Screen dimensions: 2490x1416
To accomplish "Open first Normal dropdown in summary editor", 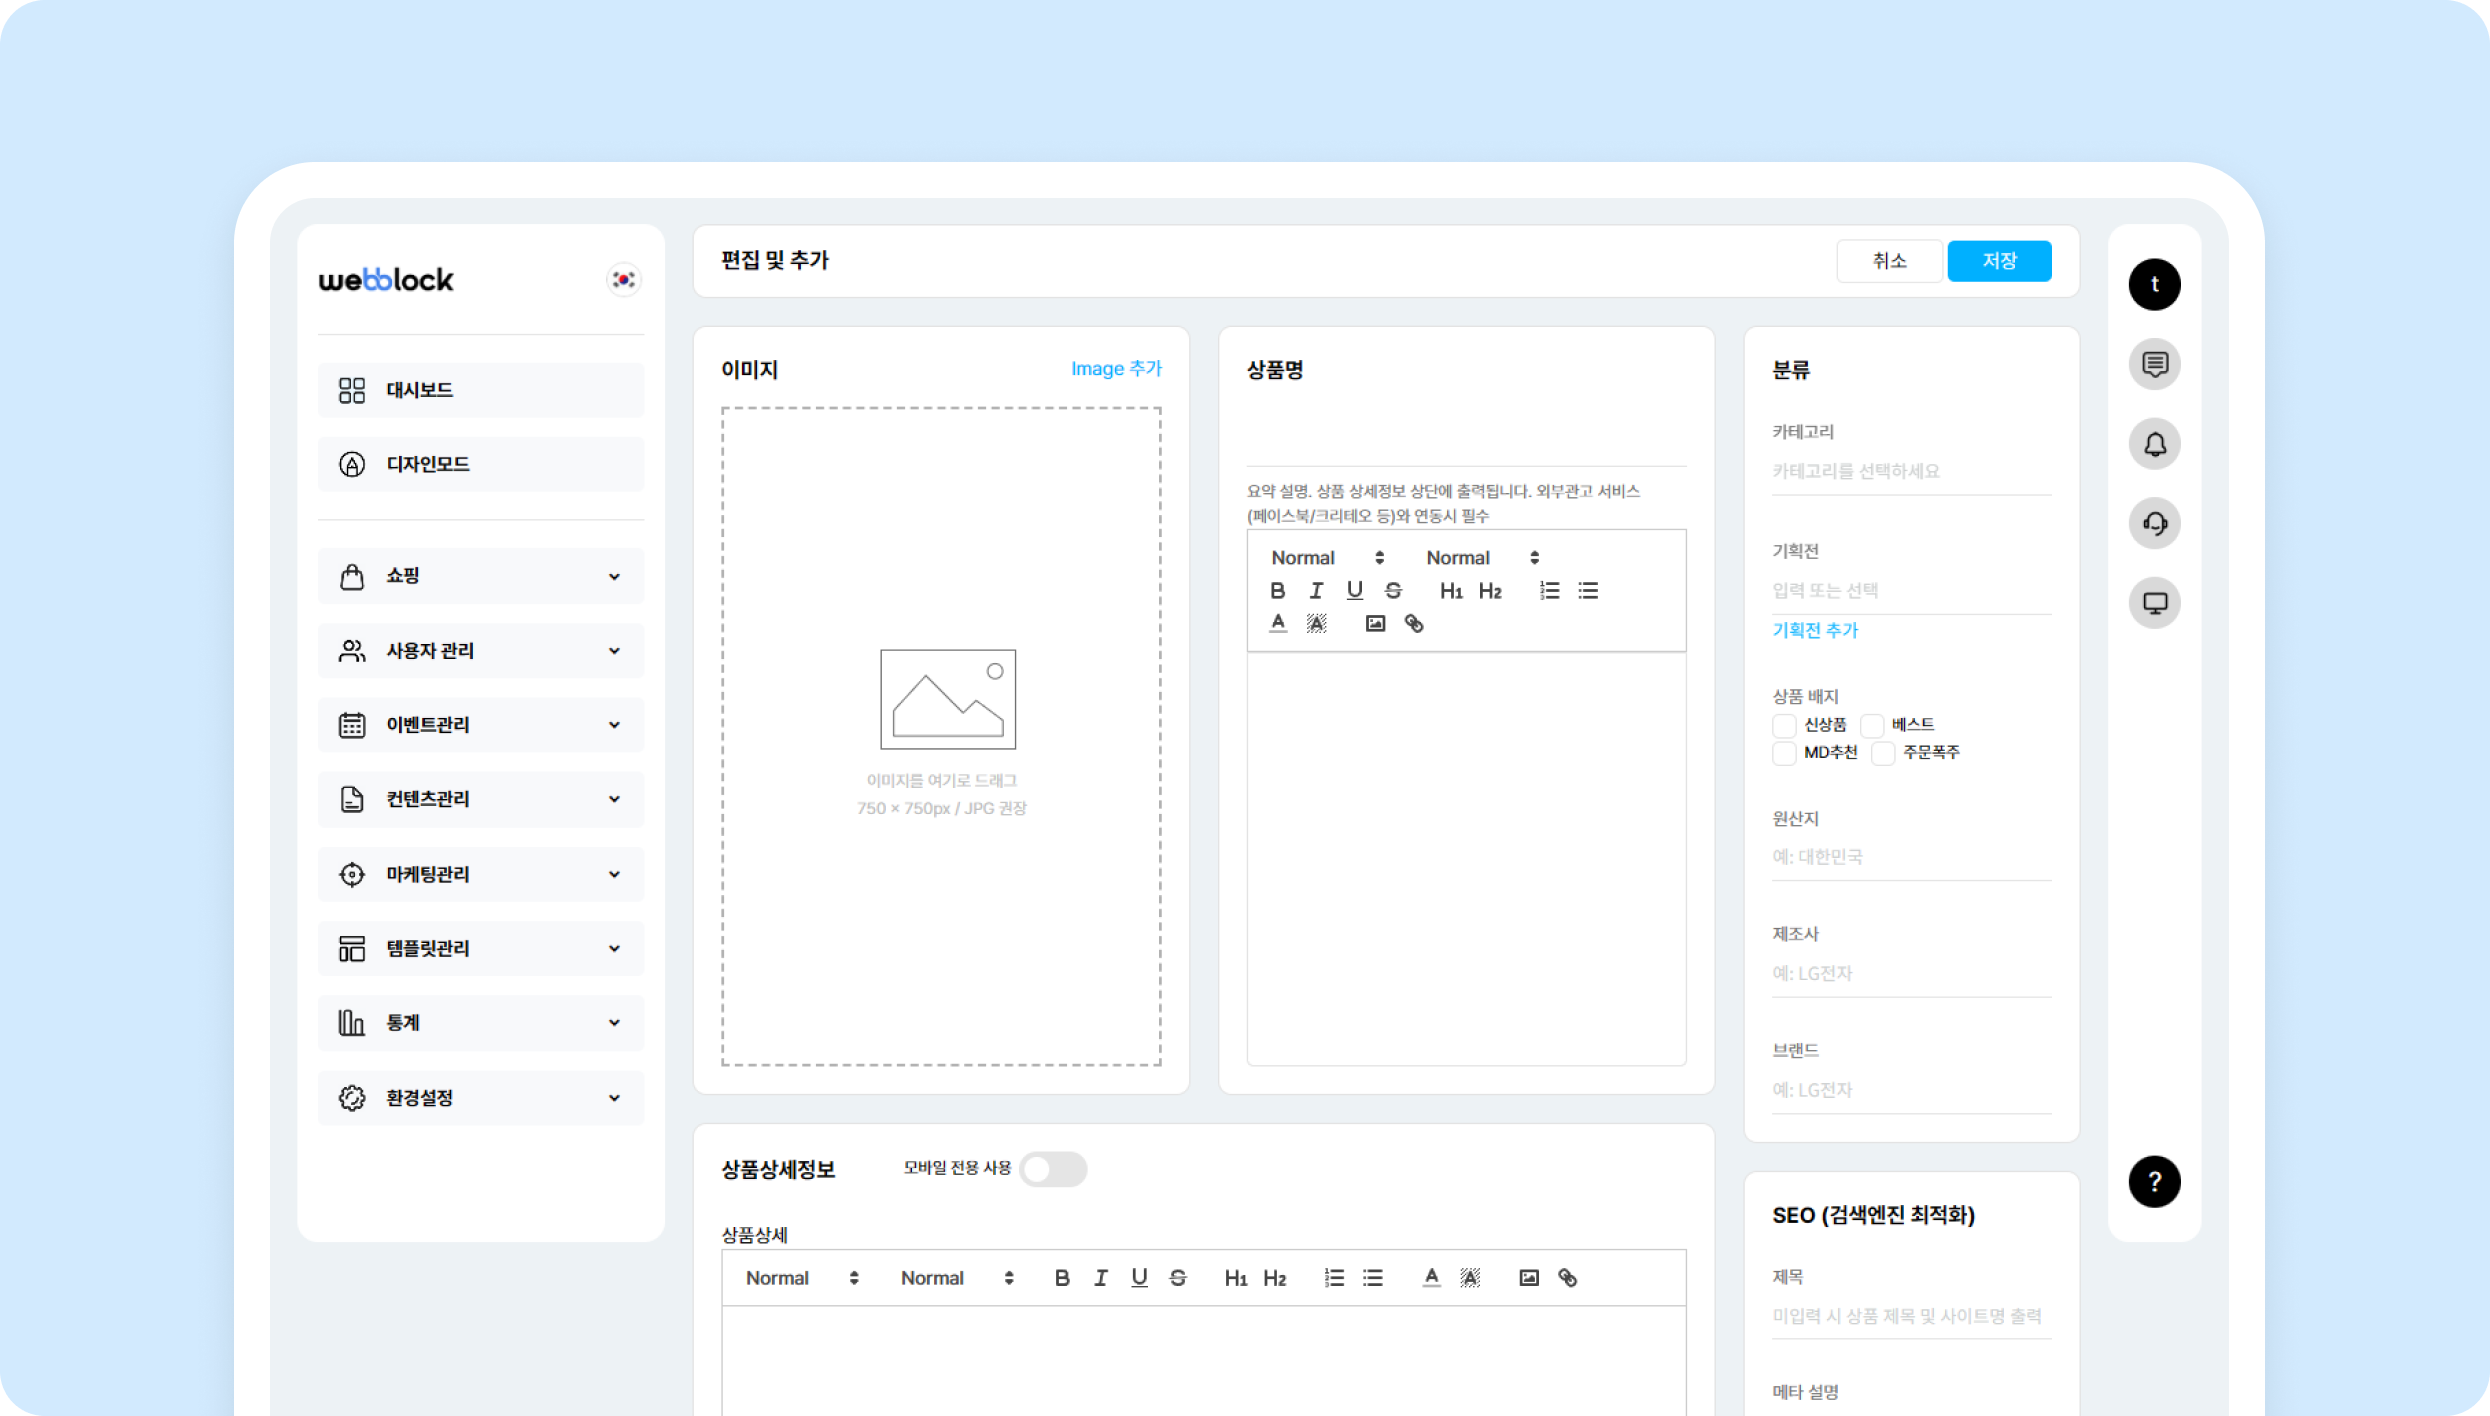I will (1326, 558).
